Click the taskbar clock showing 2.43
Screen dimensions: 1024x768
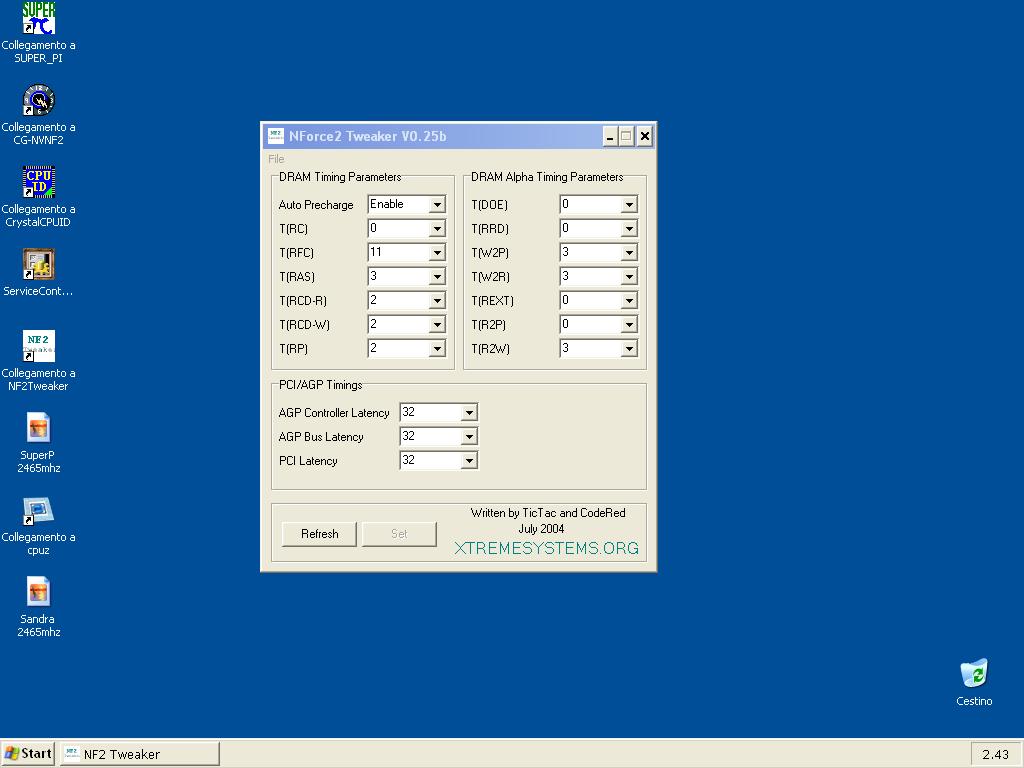(995, 754)
